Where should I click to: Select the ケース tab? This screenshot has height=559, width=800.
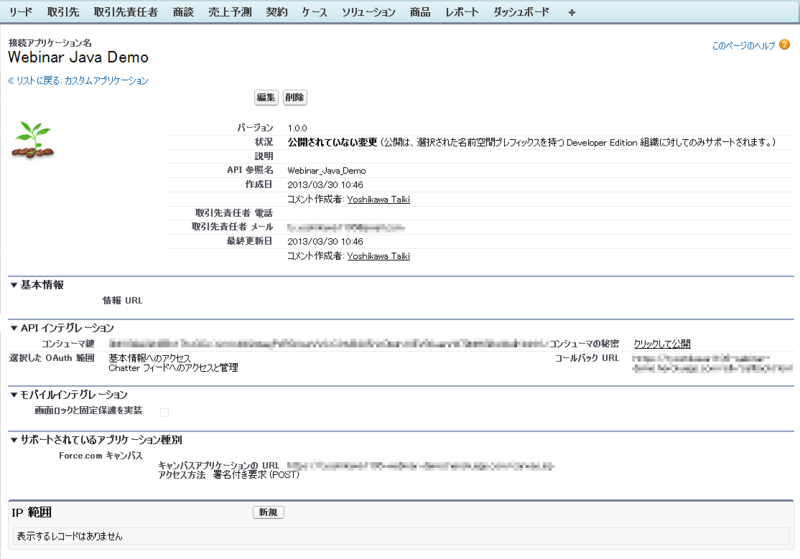tap(314, 12)
